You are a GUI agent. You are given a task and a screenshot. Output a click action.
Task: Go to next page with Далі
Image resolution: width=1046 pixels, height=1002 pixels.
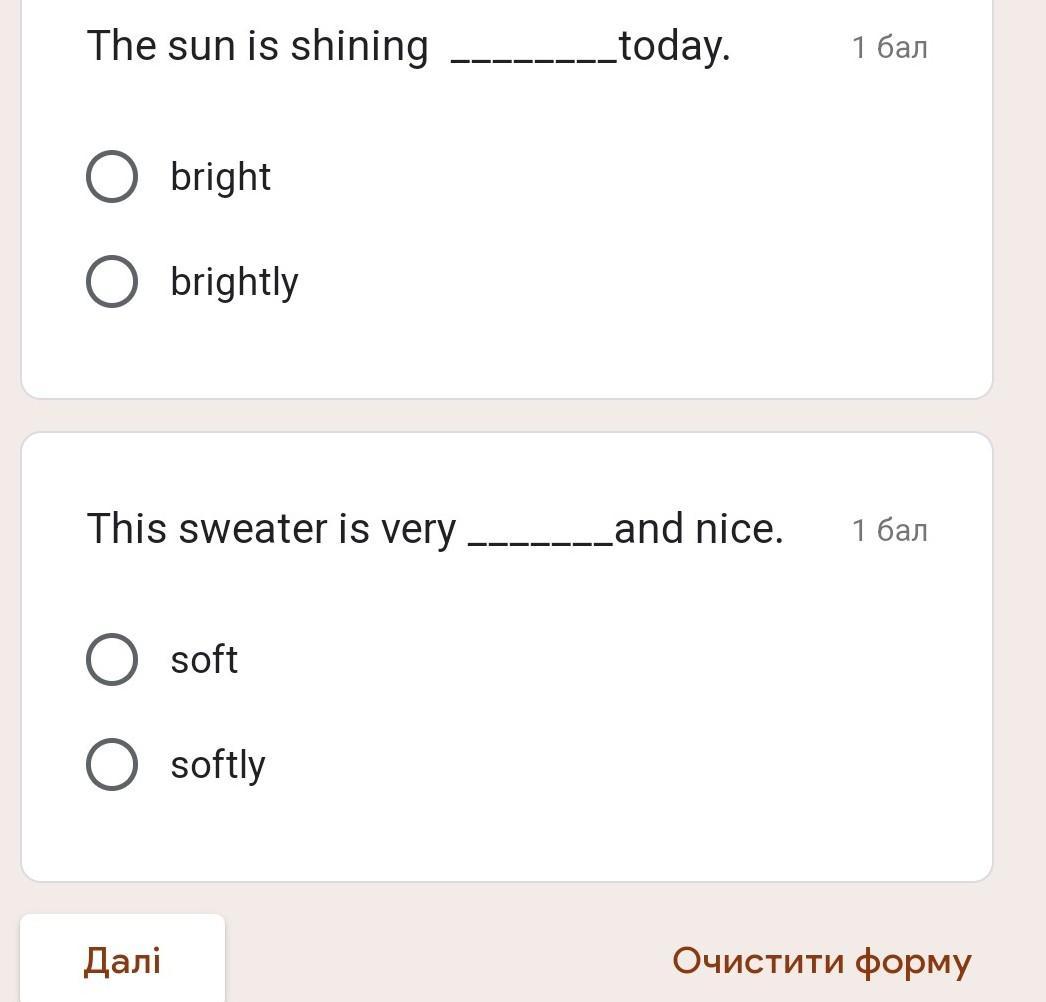click(x=122, y=958)
